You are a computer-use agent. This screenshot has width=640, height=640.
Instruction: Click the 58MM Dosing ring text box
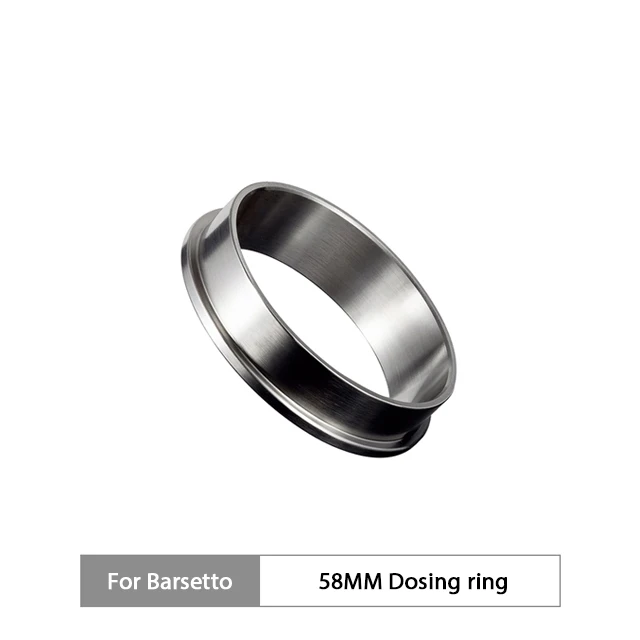(x=410, y=581)
